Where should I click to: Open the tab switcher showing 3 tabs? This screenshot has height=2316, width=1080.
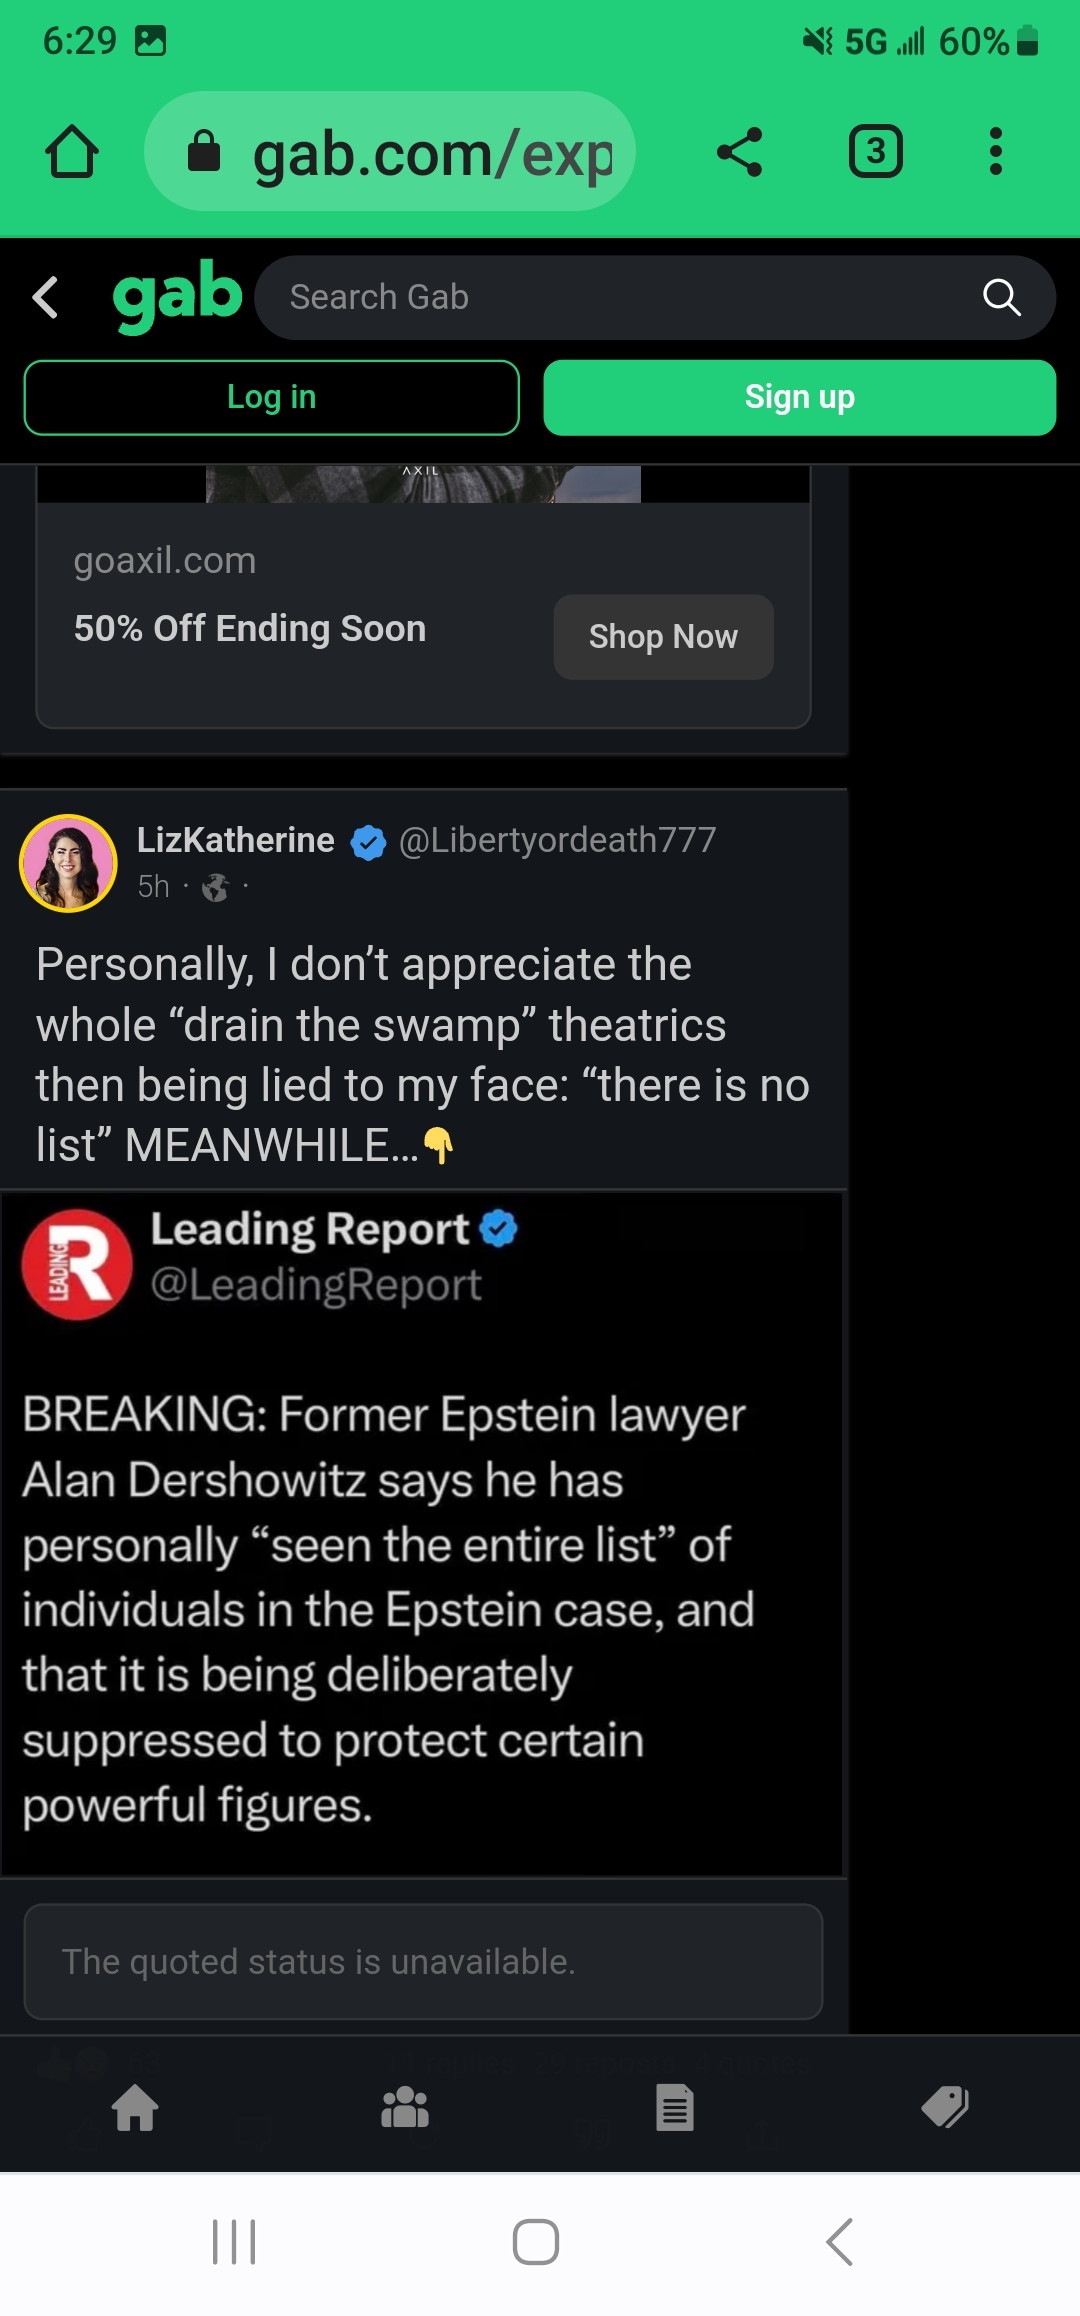(x=875, y=152)
